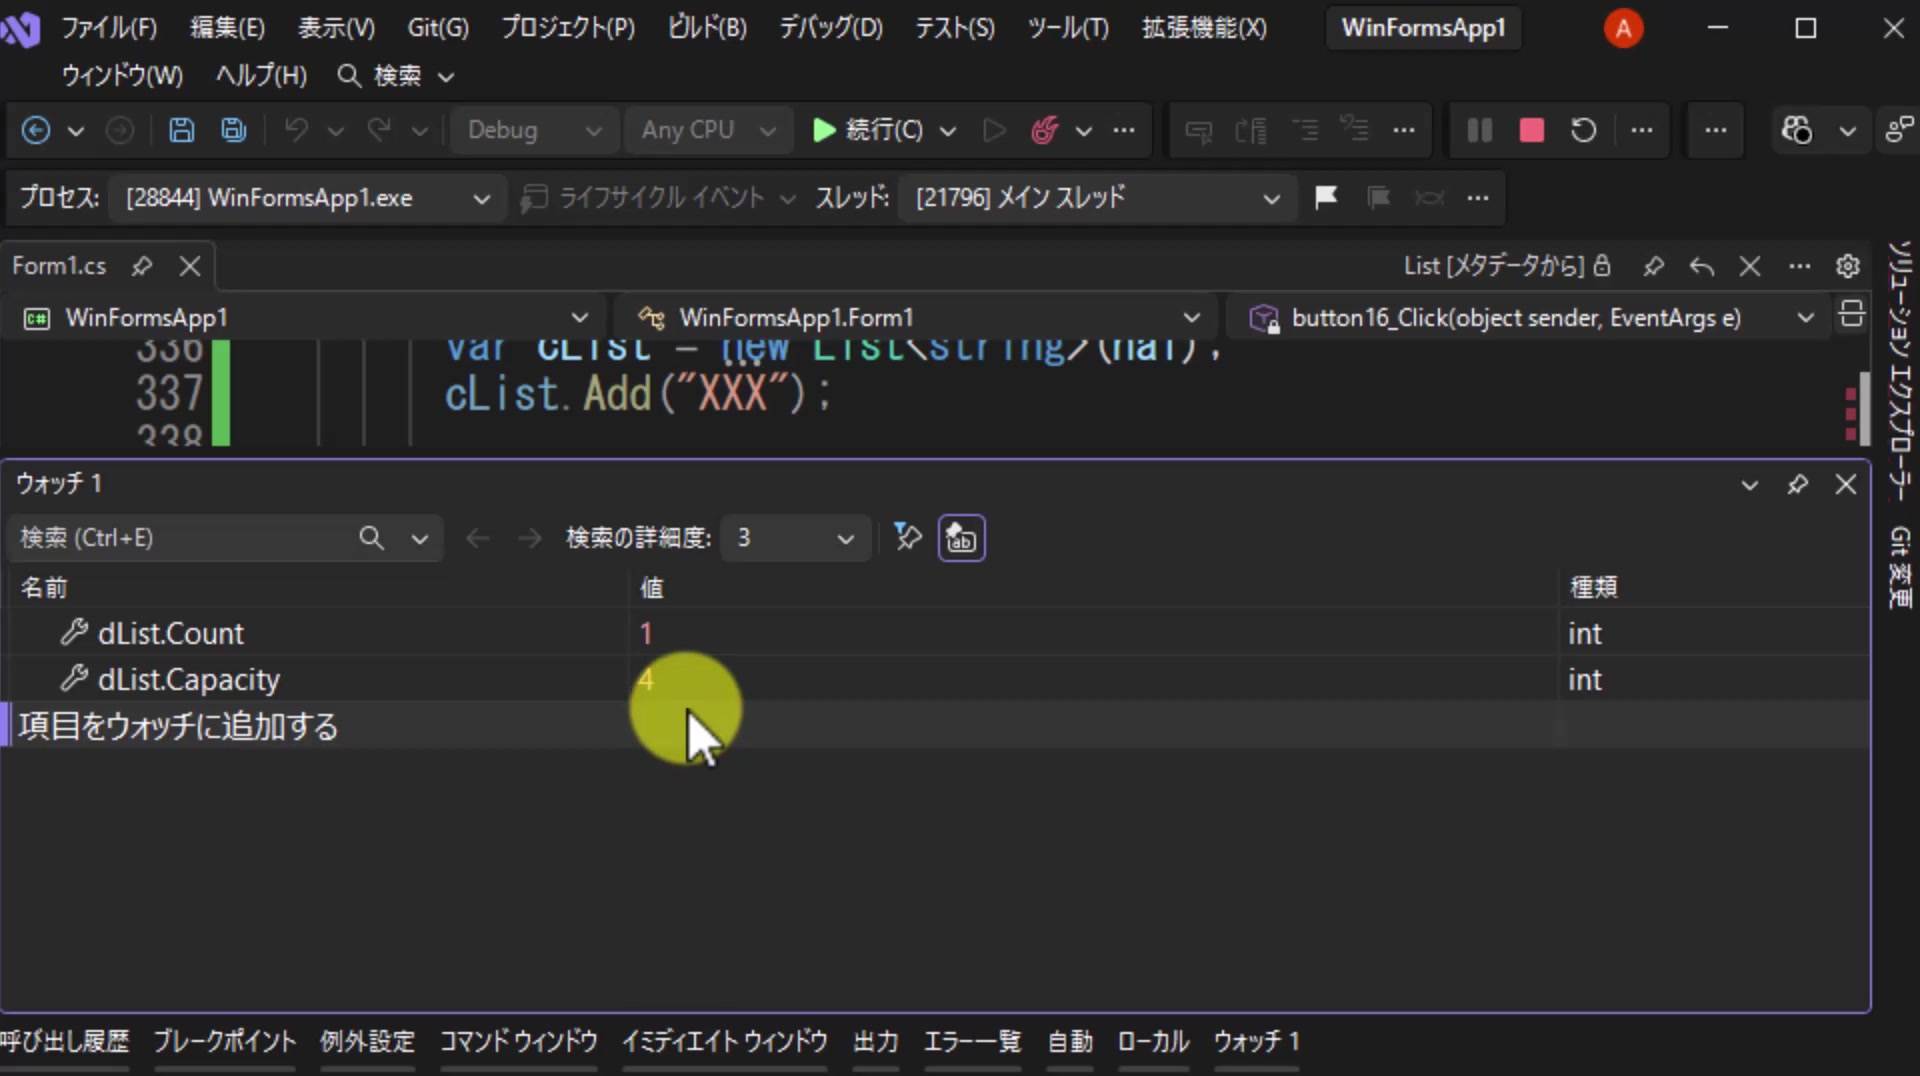Viewport: 1920px width, 1076px height.
Task: Switch to the ローカル tab
Action: [x=1153, y=1042]
